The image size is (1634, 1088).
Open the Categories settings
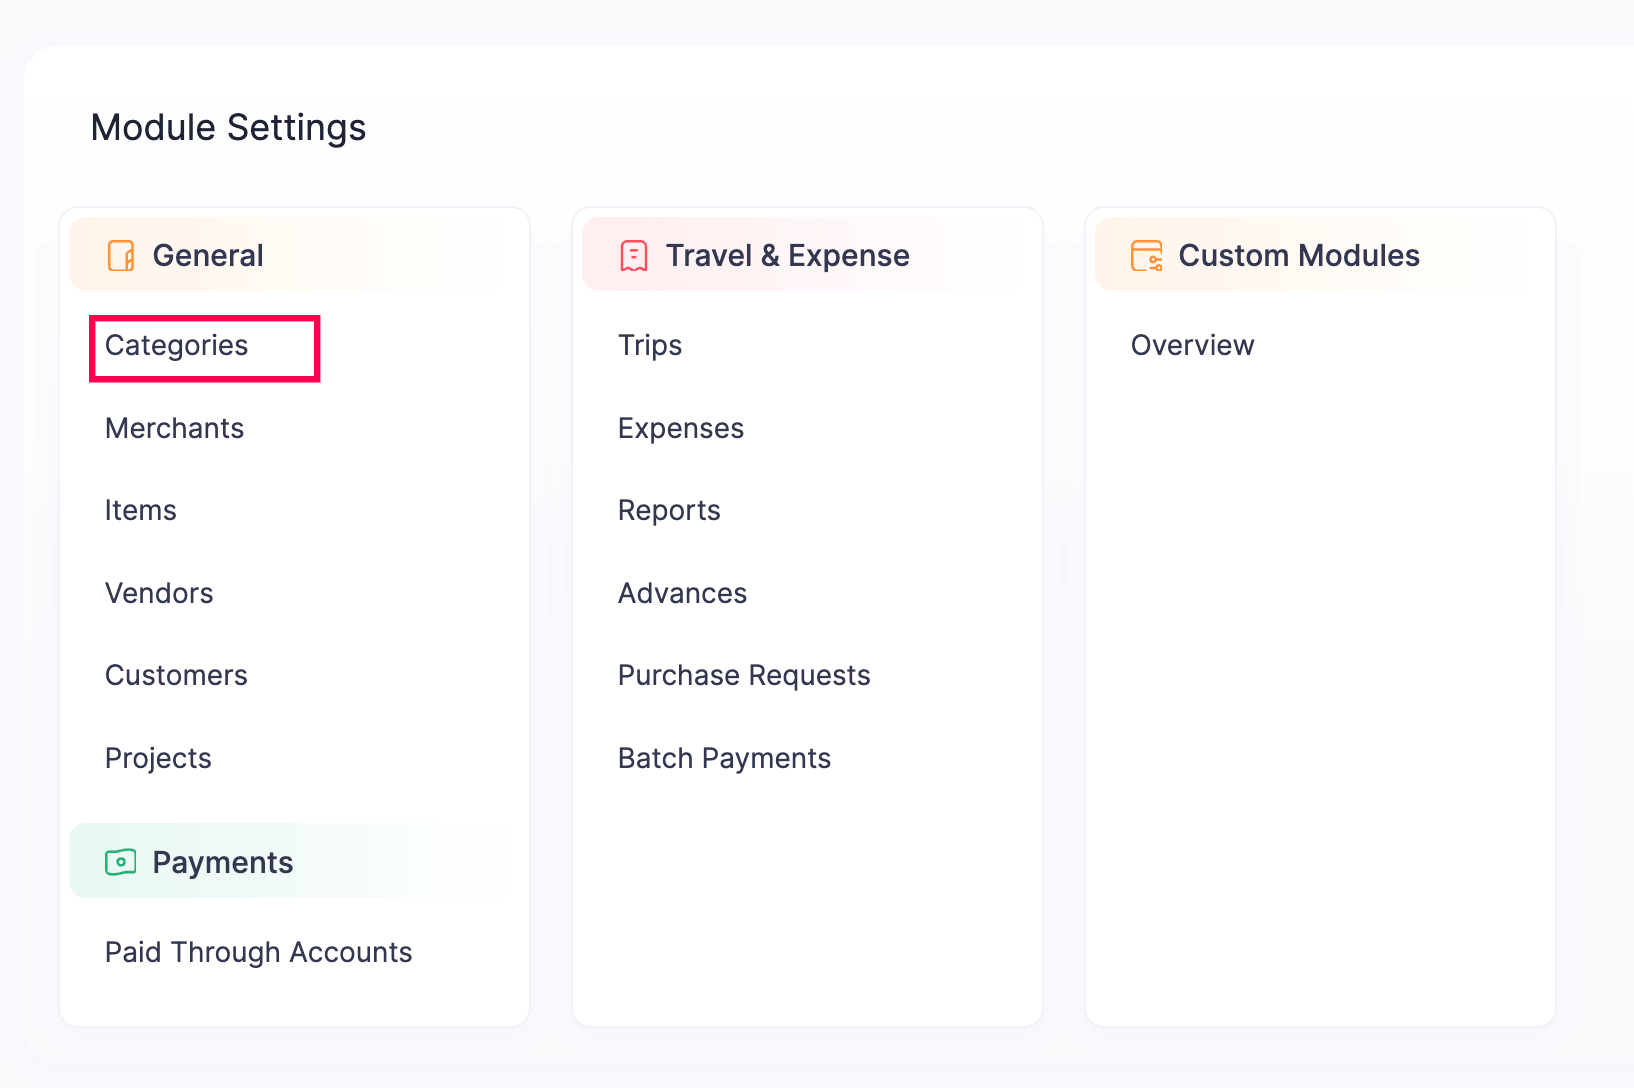[177, 346]
